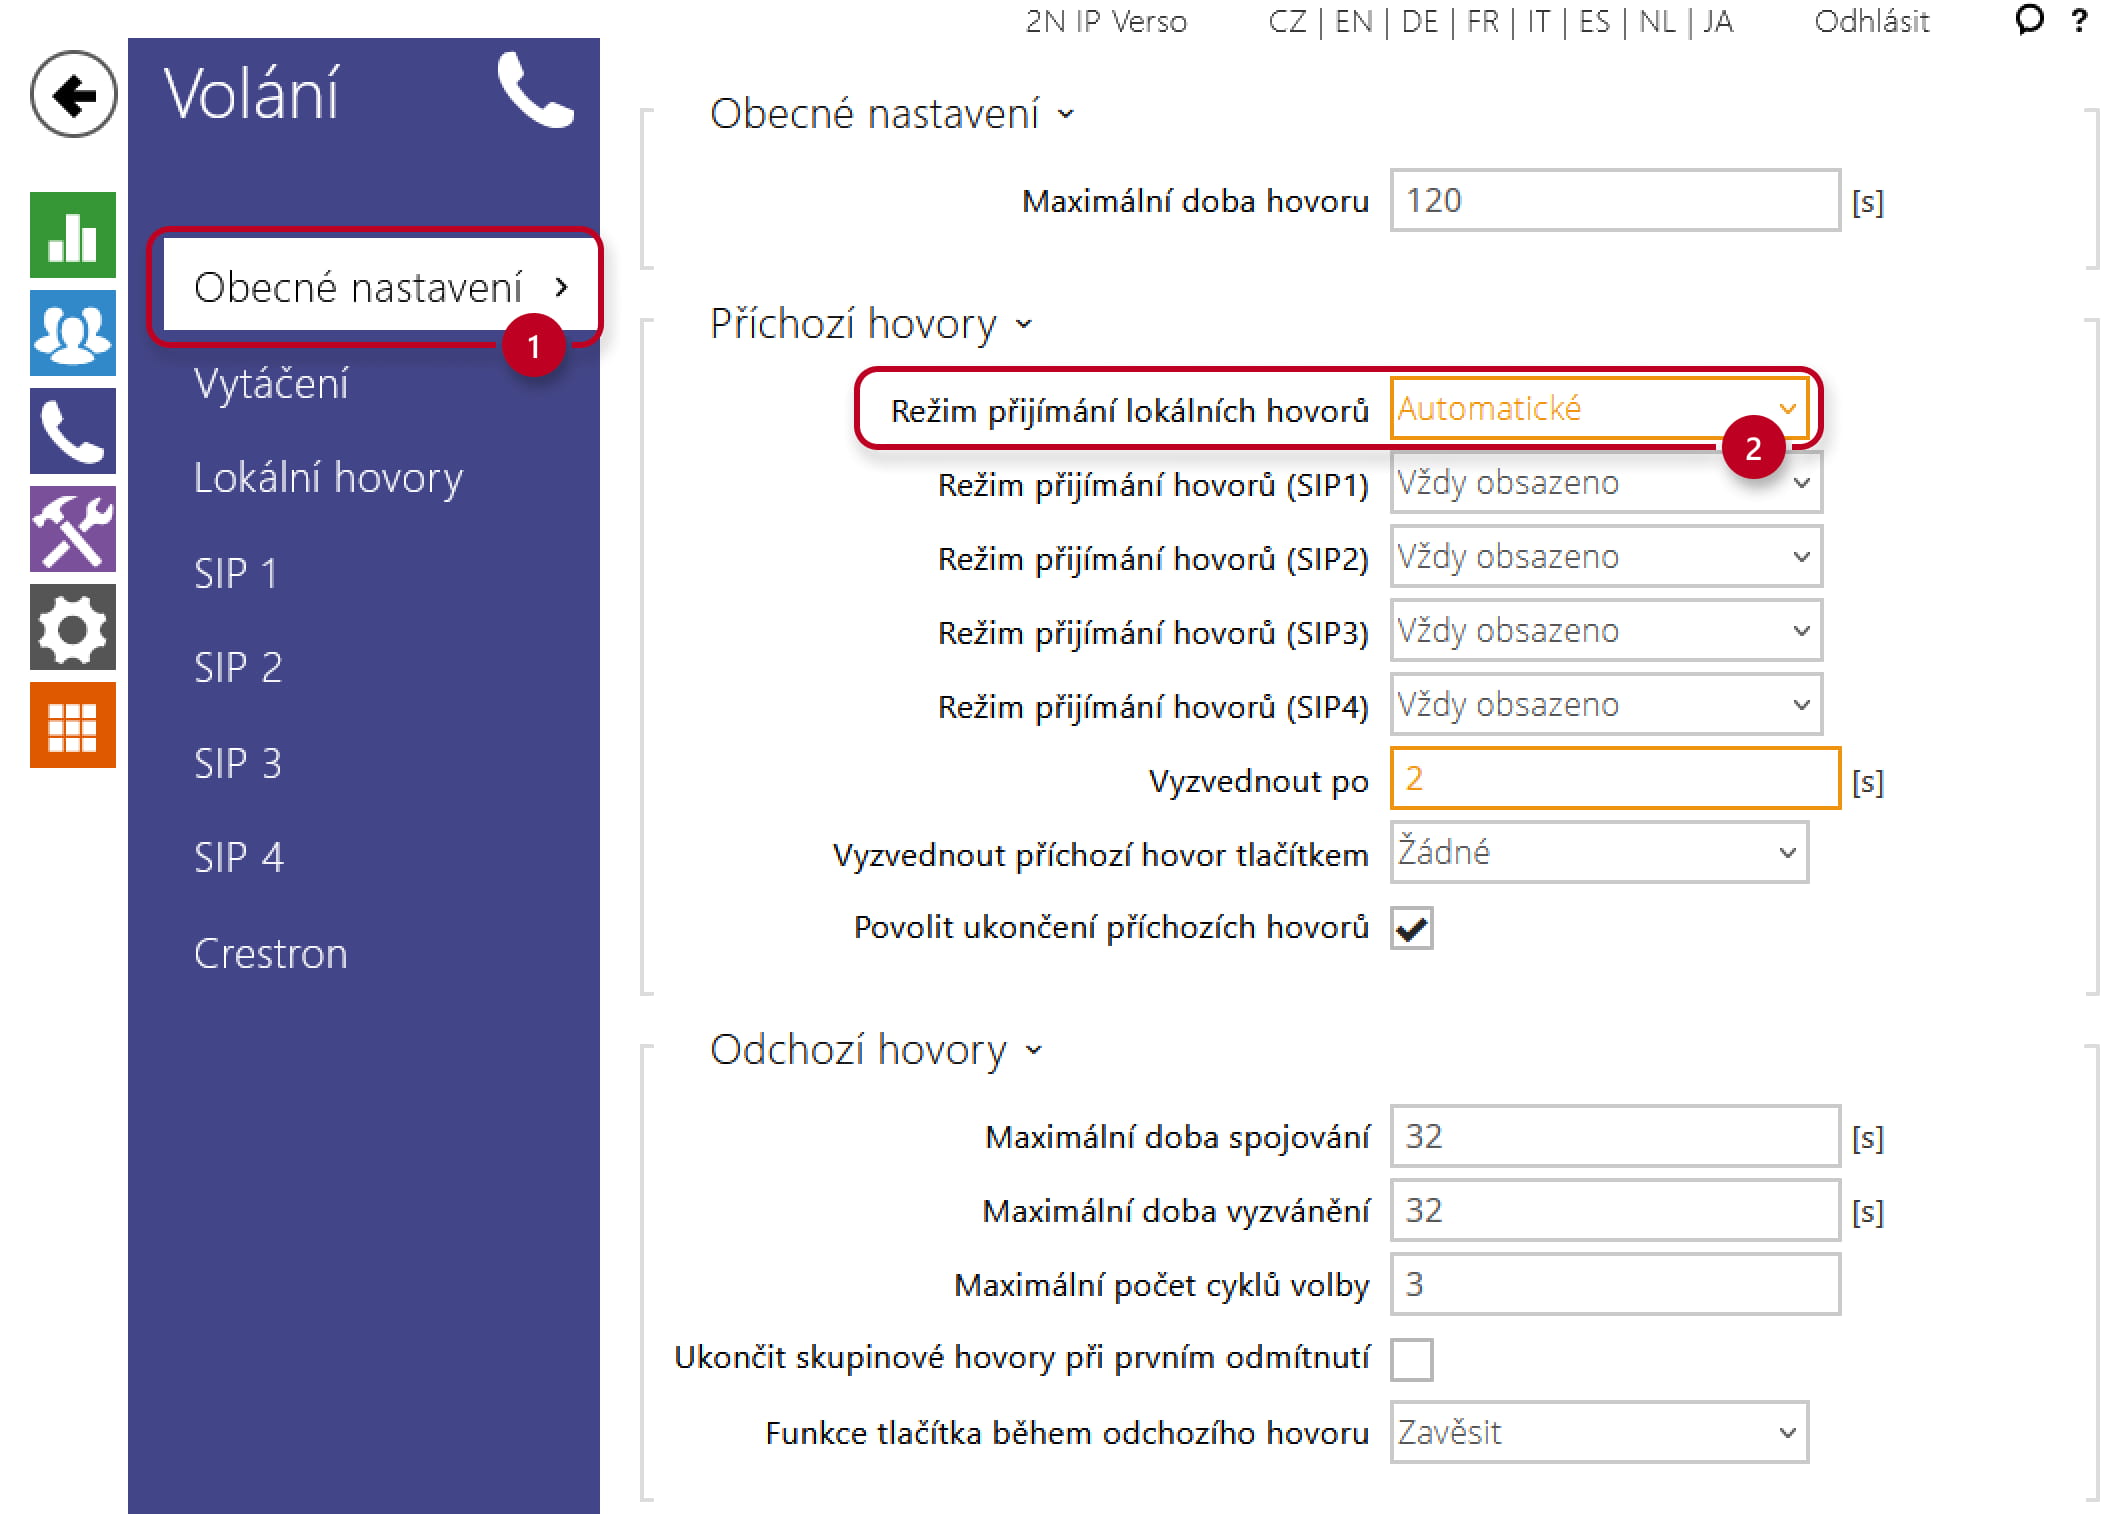Select SIP 2 menu item
This screenshot has width=2128, height=1514.
pos(238,667)
